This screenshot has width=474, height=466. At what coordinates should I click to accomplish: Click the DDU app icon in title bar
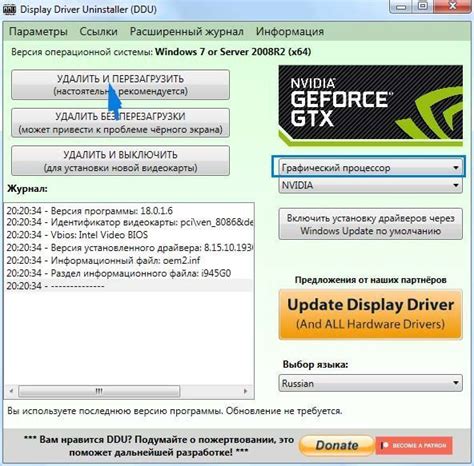coord(9,9)
